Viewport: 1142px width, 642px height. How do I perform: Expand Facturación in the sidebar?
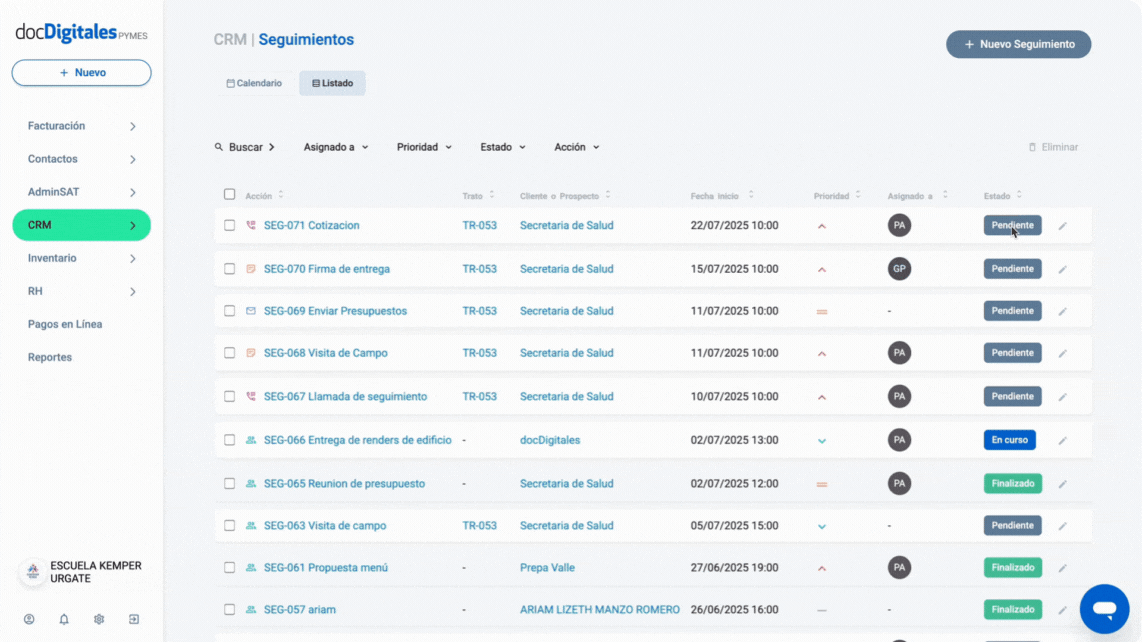tap(82, 126)
